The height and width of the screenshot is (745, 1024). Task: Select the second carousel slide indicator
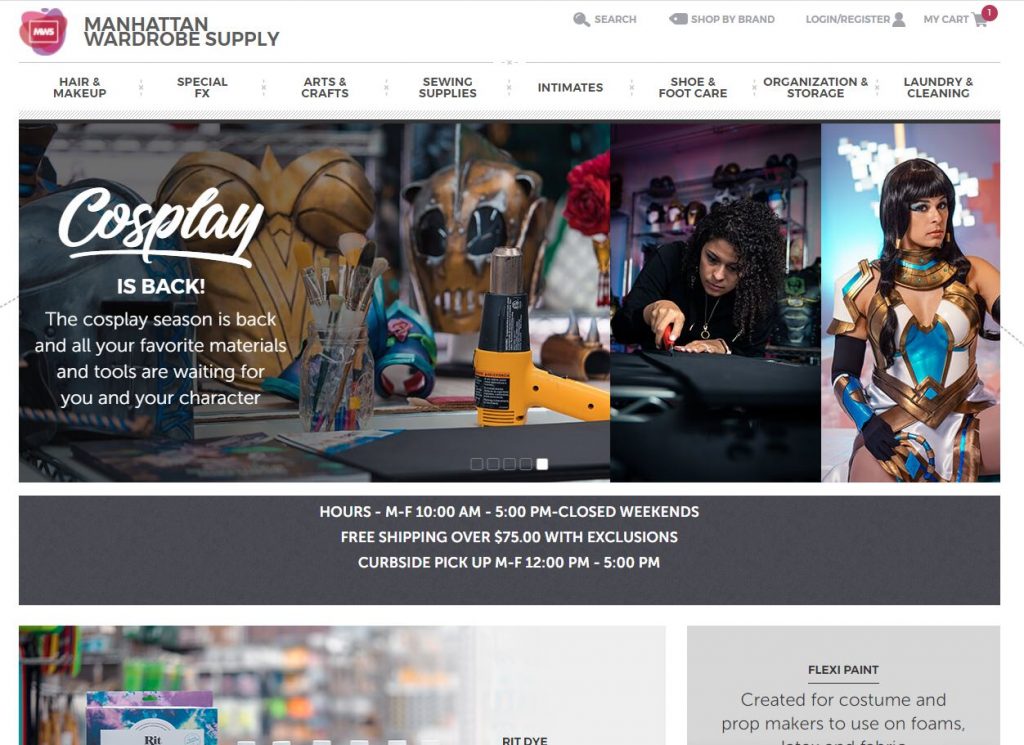coord(493,464)
